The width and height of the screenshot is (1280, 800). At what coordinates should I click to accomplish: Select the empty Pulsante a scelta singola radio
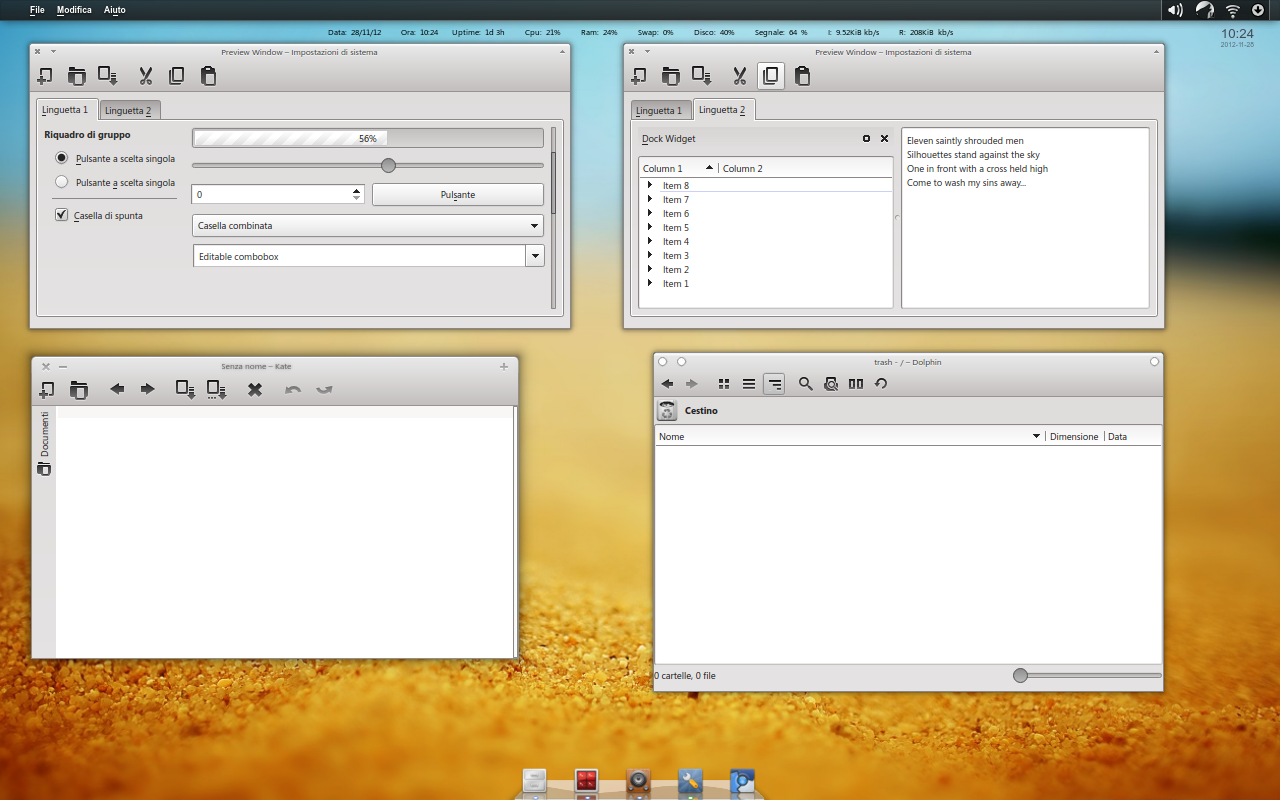tap(62, 182)
